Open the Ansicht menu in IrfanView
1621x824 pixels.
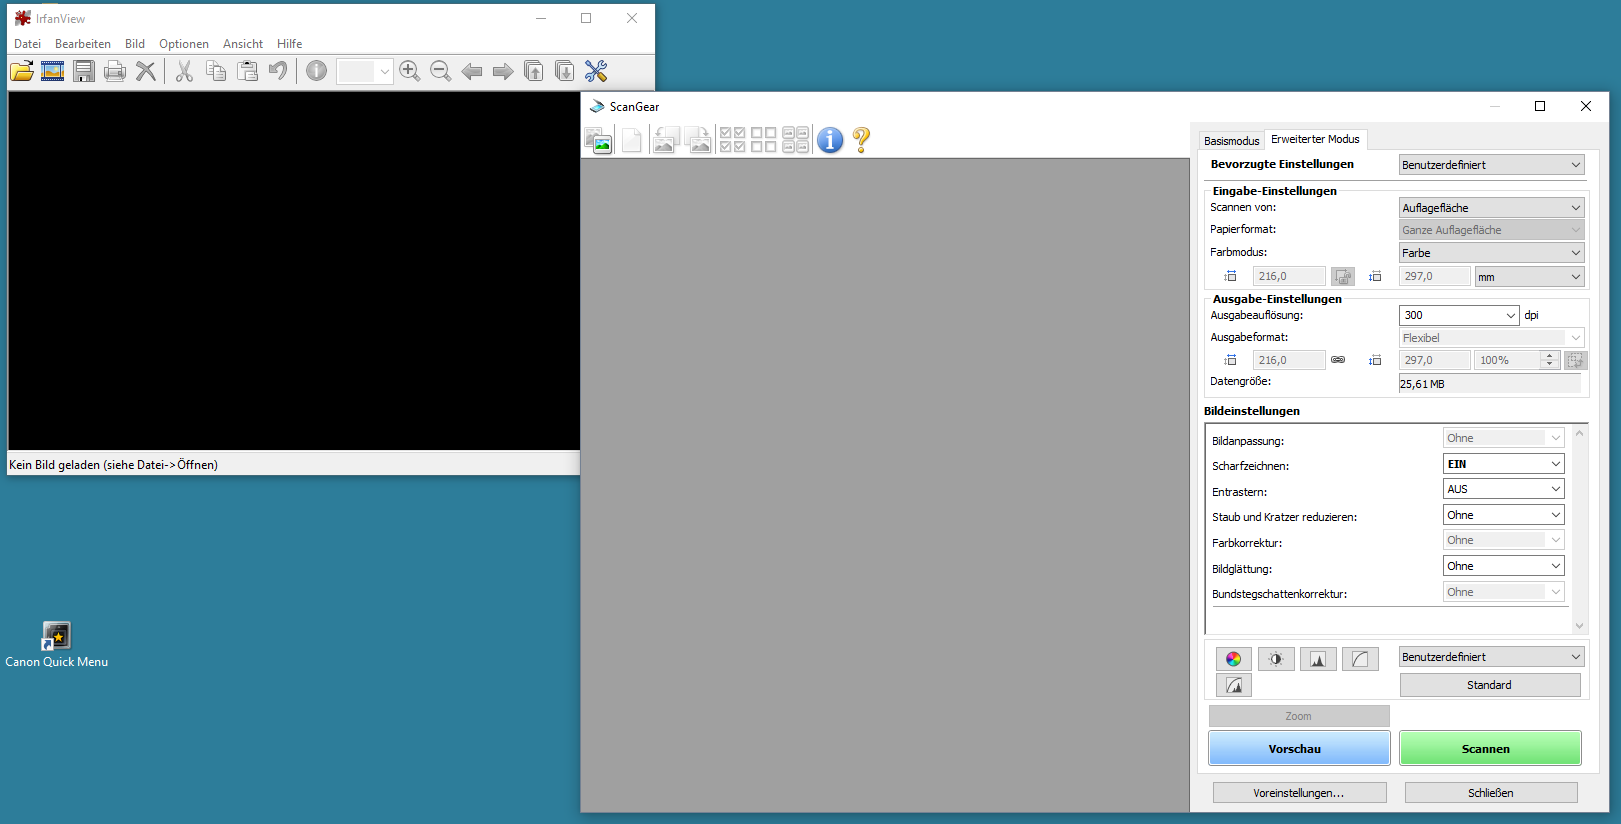[x=243, y=44]
